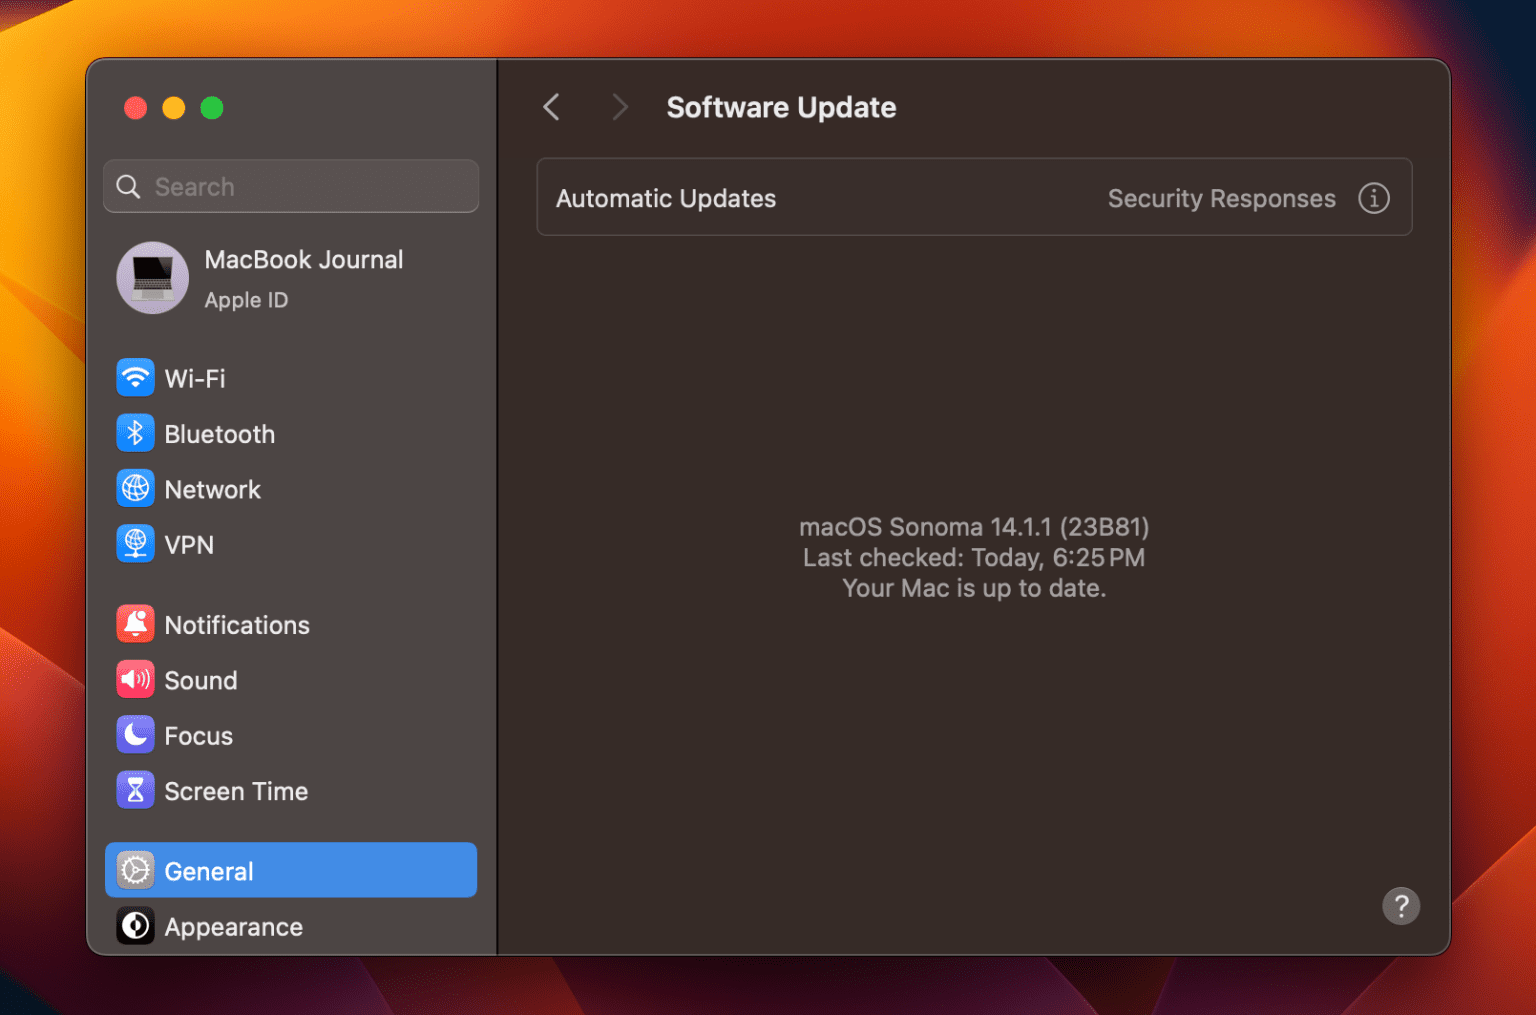Open help with the question mark icon
Image resolution: width=1536 pixels, height=1015 pixels.
tap(1401, 906)
